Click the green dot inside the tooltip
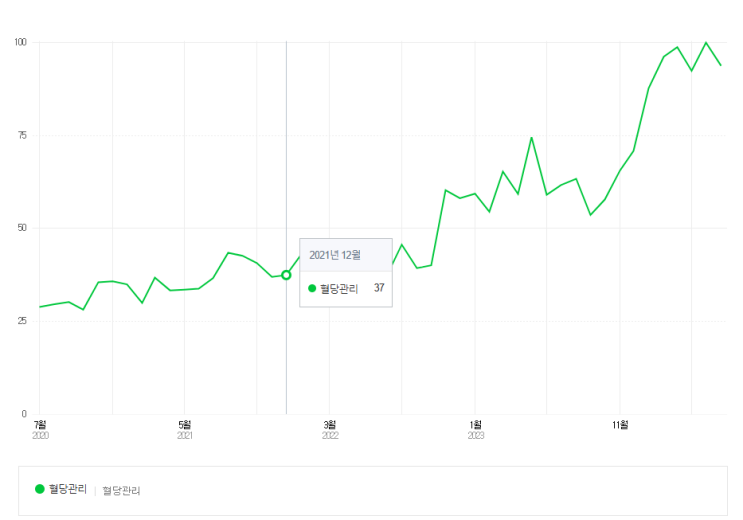Viewport: 743px width, 520px height. click(312, 288)
